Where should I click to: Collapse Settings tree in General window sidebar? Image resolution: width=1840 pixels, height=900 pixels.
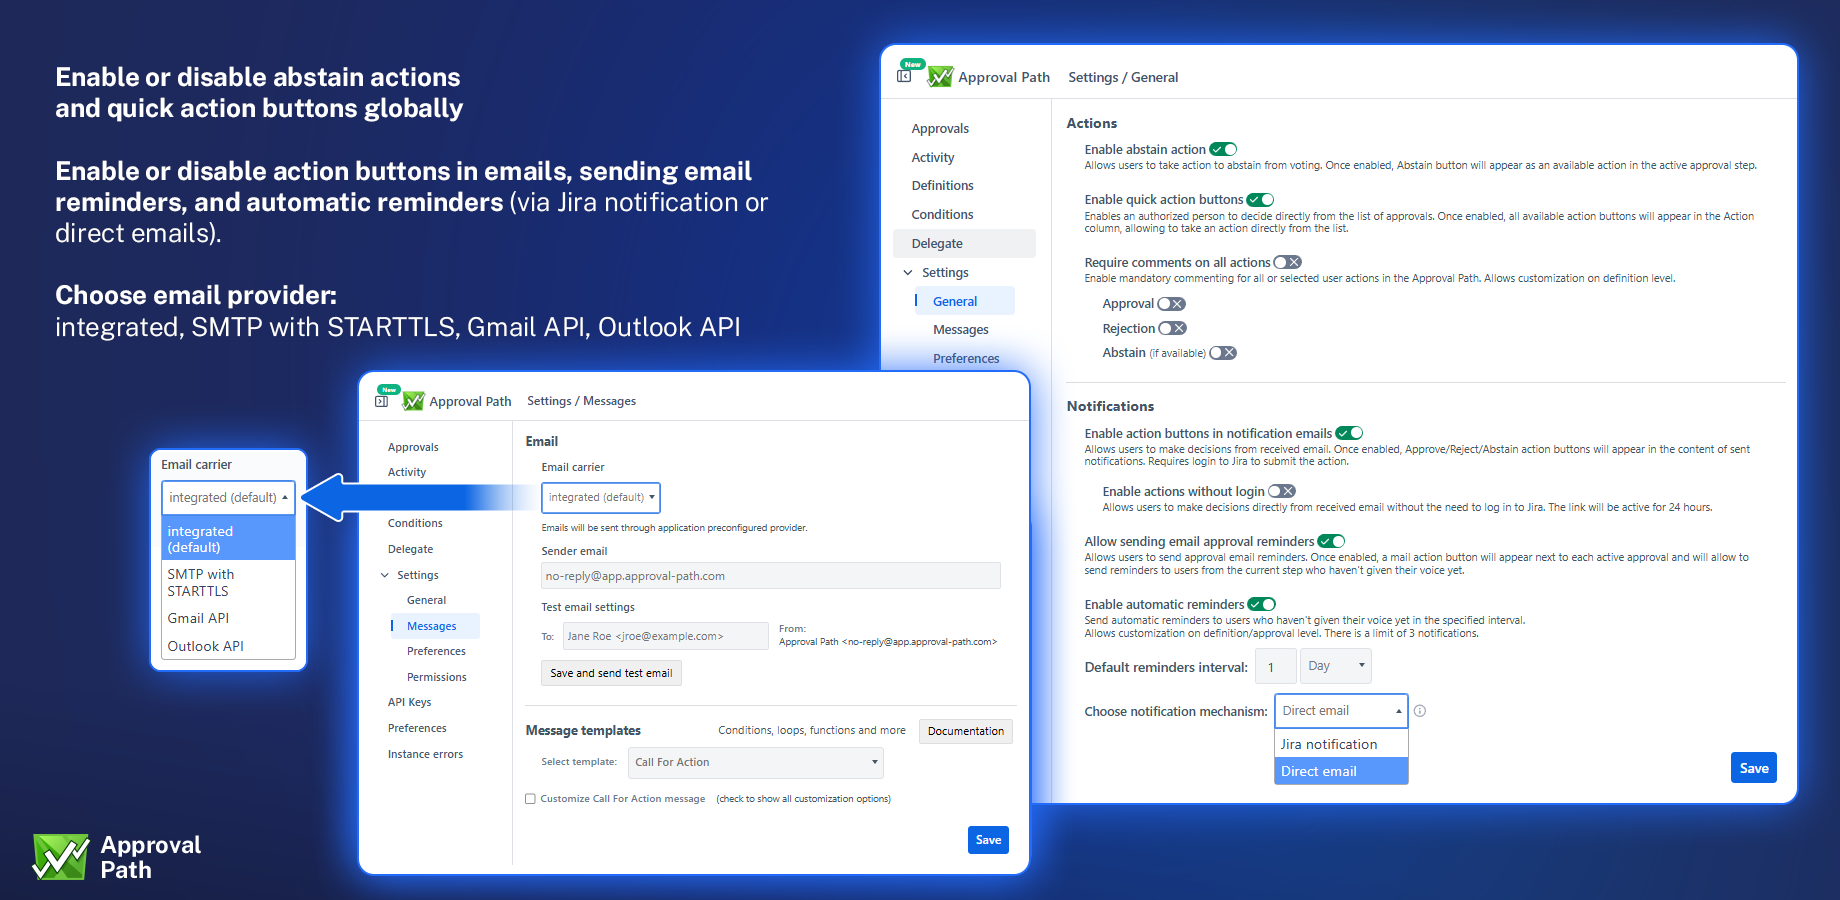pos(908,272)
